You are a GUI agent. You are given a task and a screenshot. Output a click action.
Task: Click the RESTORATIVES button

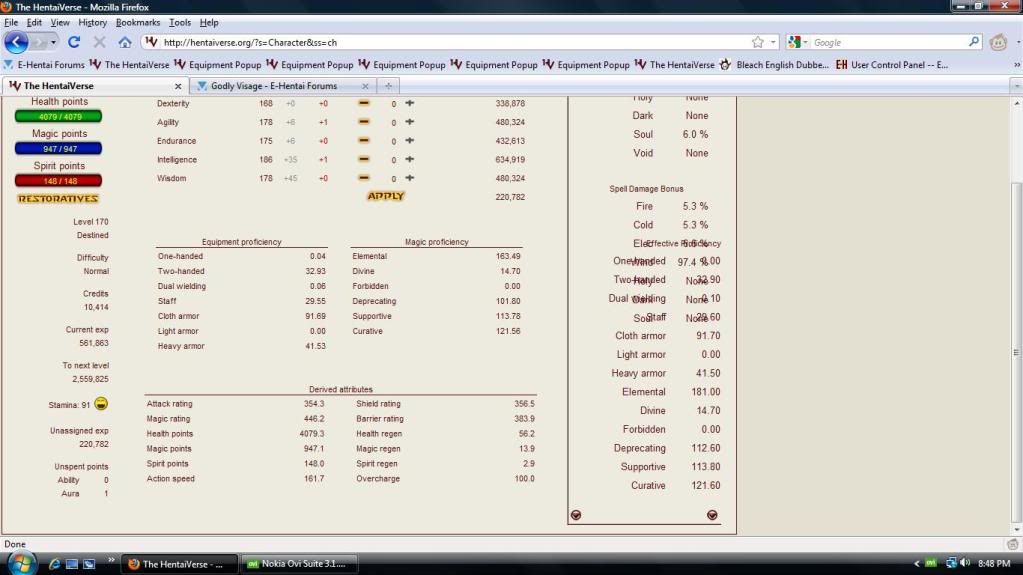(x=58, y=198)
